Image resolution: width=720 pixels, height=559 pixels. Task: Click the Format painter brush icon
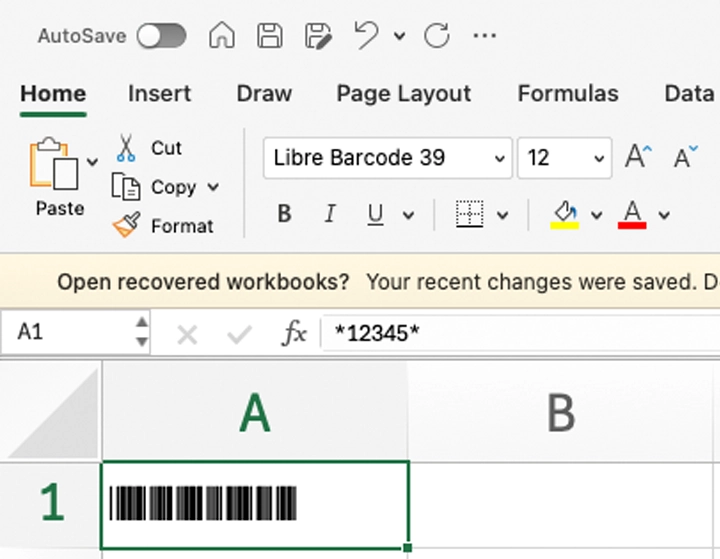pos(127,225)
